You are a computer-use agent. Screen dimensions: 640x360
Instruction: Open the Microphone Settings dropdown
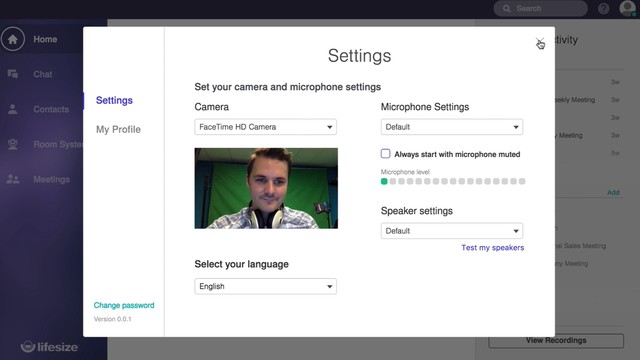coord(451,127)
